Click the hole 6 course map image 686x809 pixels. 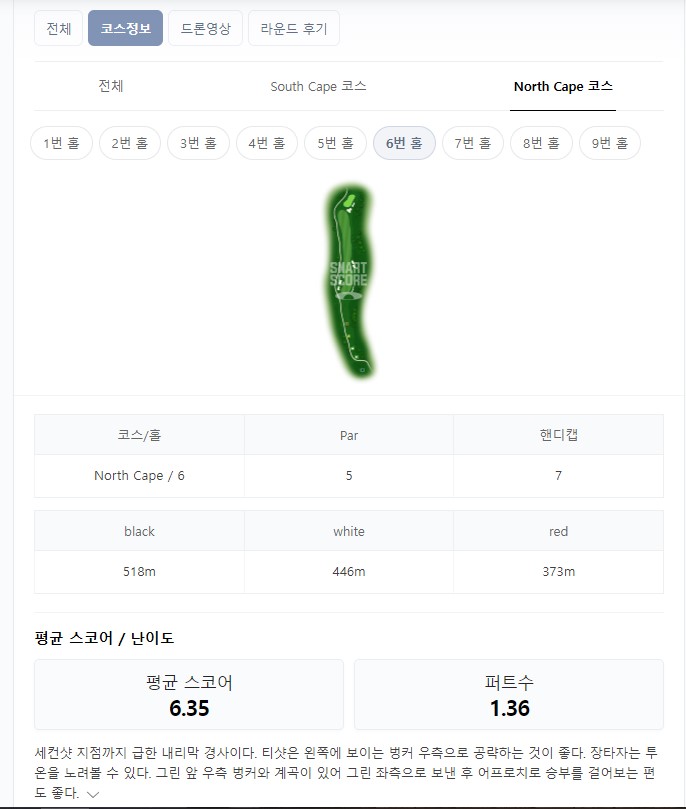pos(350,282)
